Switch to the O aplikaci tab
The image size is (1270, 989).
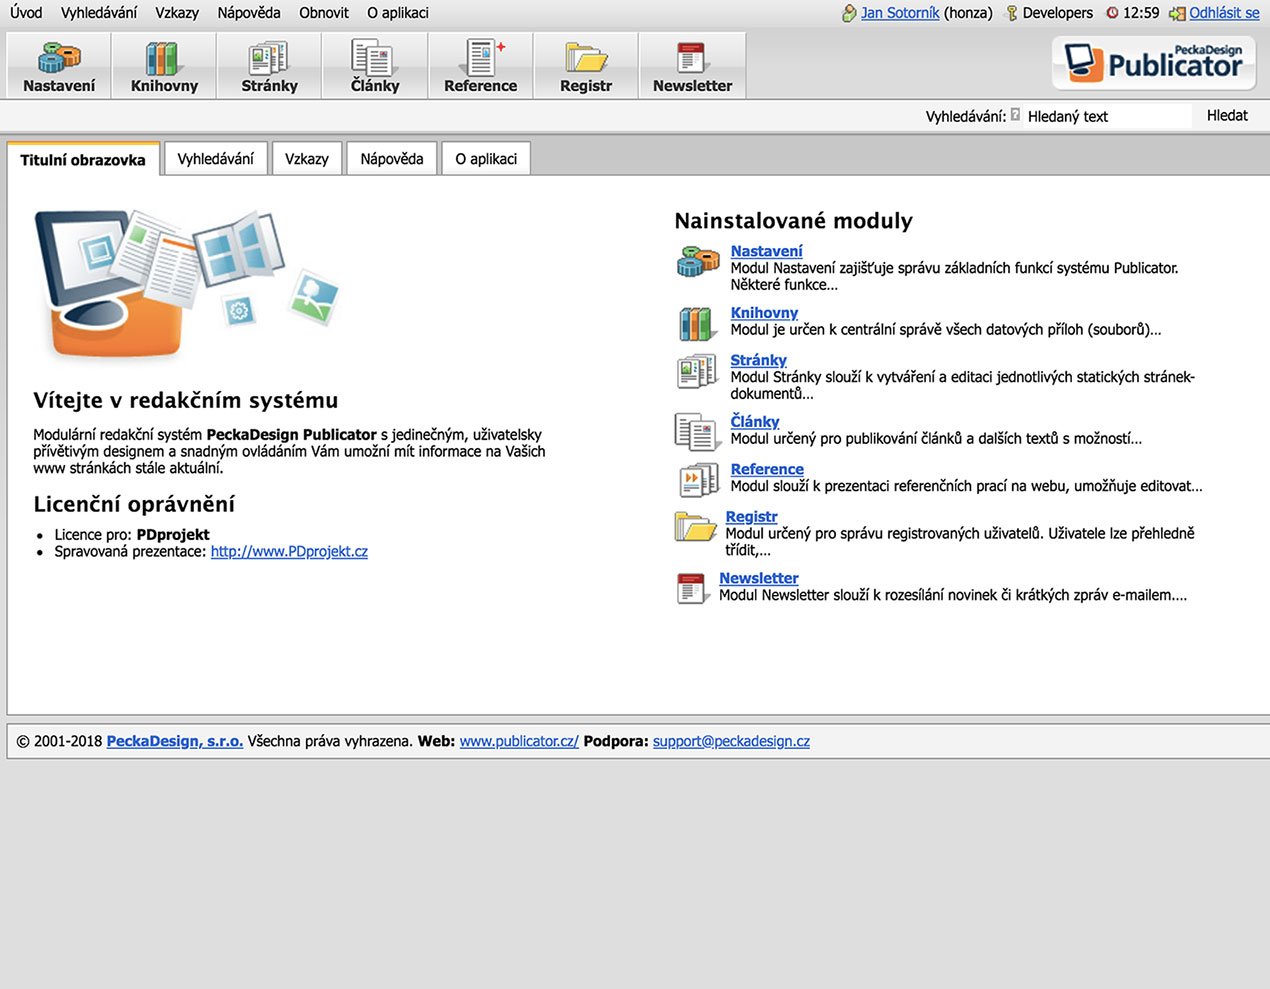coord(486,158)
